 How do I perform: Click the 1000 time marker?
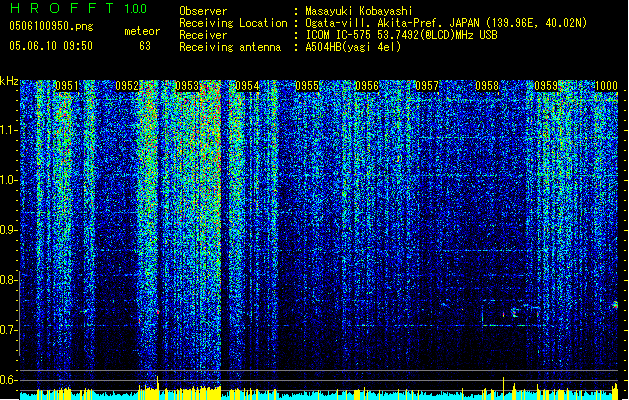coord(606,86)
